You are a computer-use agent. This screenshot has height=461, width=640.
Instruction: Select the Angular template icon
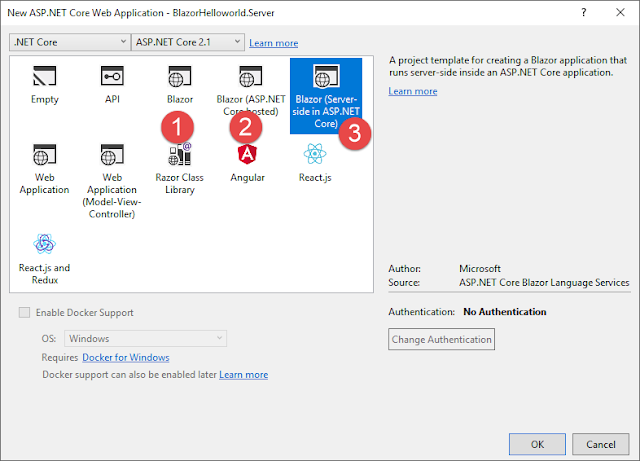[x=247, y=154]
